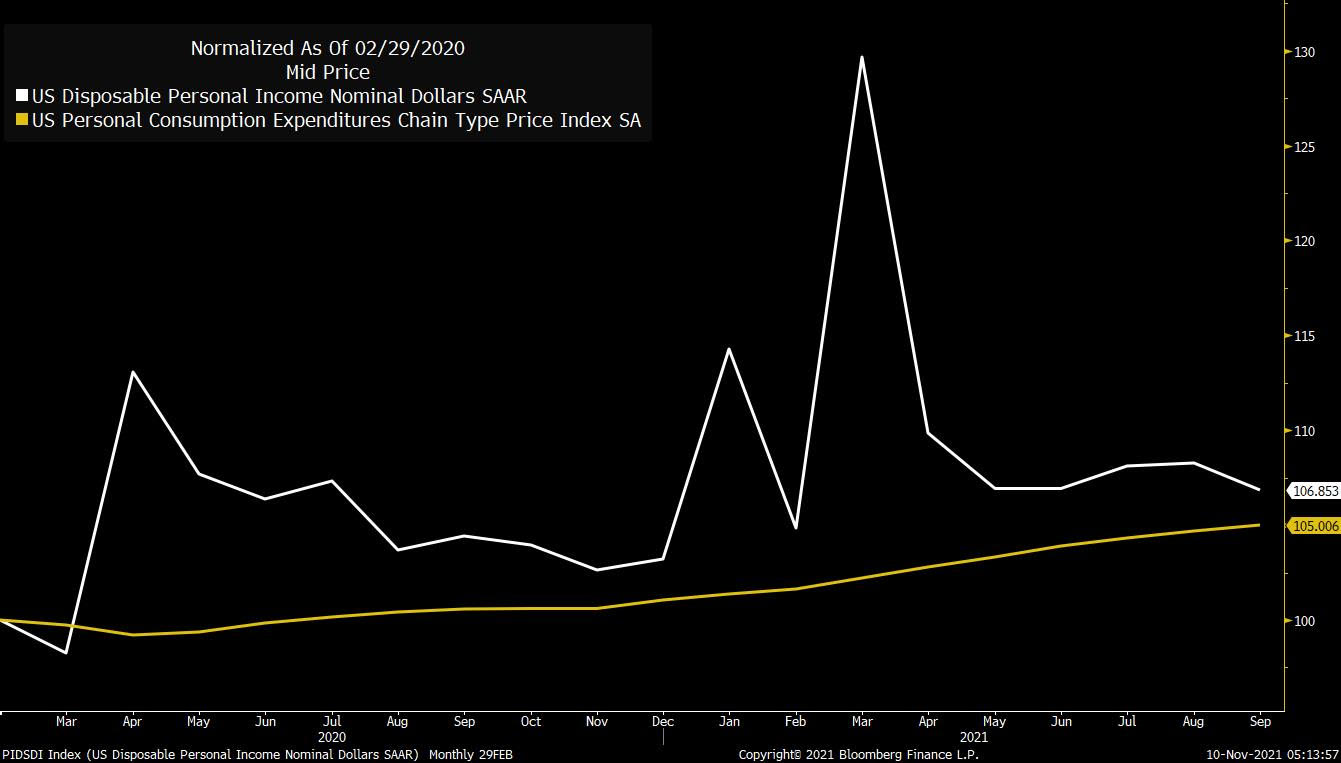Viewport: 1341px width, 763px height.
Task: Click the 115 tick label on the y-axis
Action: [x=1303, y=337]
